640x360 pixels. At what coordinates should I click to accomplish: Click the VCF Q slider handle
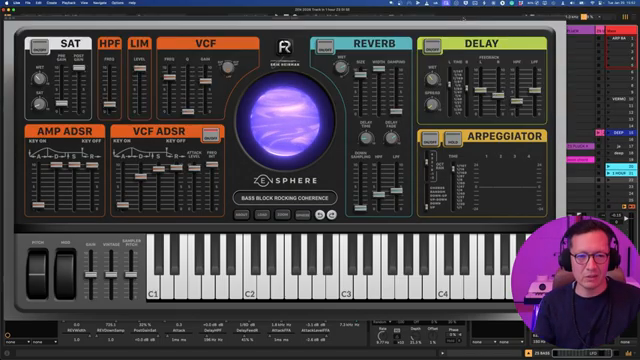click(188, 111)
